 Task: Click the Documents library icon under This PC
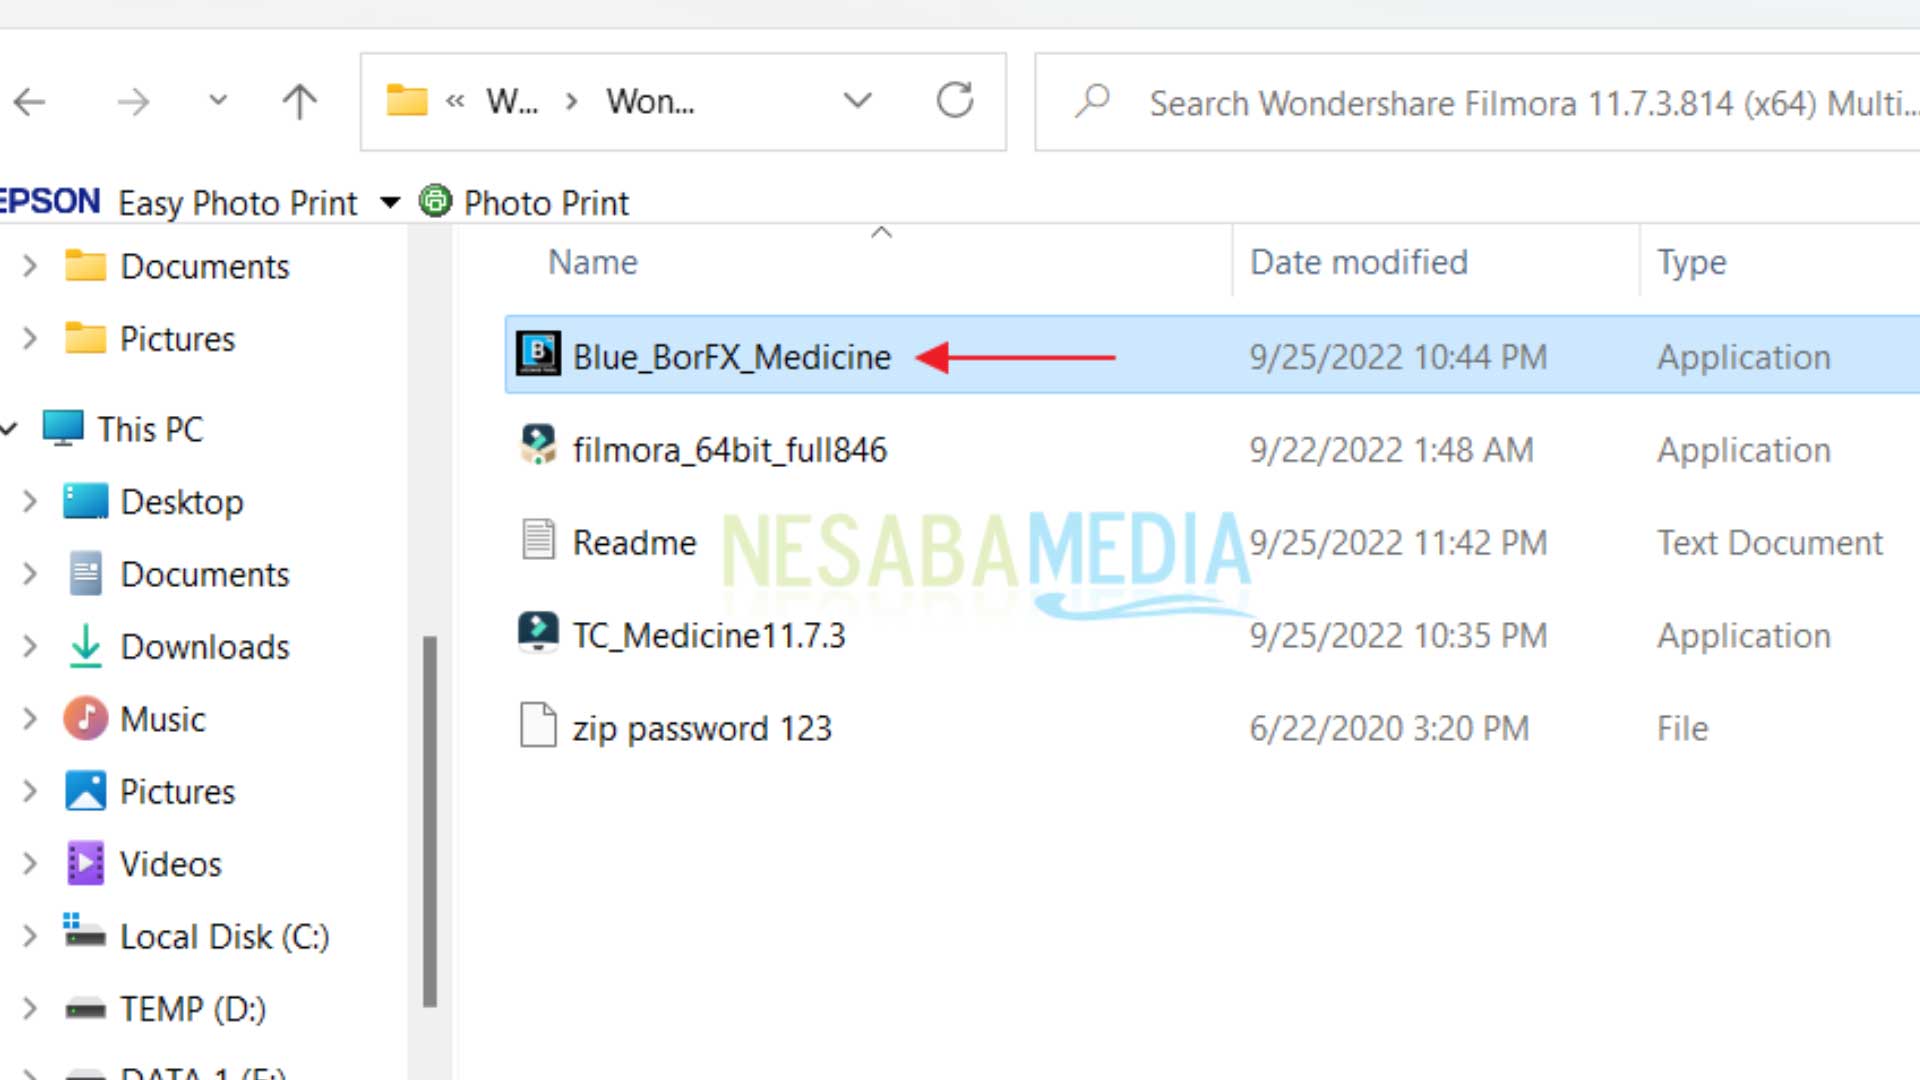85,574
